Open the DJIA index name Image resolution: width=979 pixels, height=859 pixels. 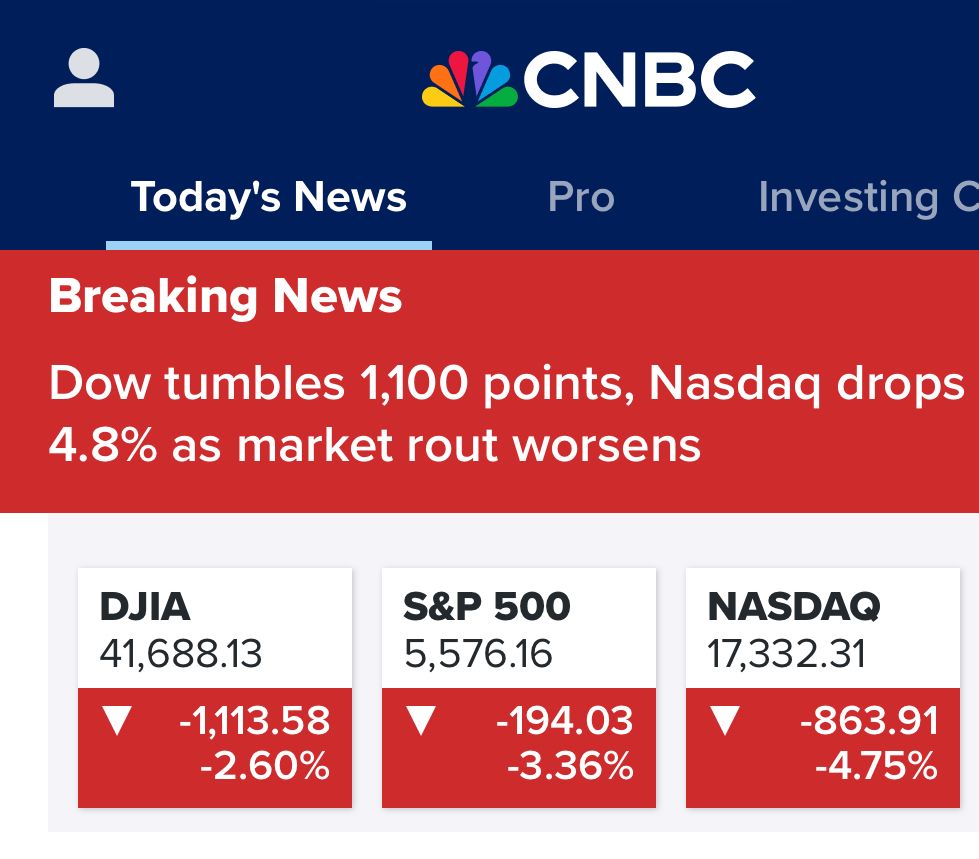pos(144,606)
